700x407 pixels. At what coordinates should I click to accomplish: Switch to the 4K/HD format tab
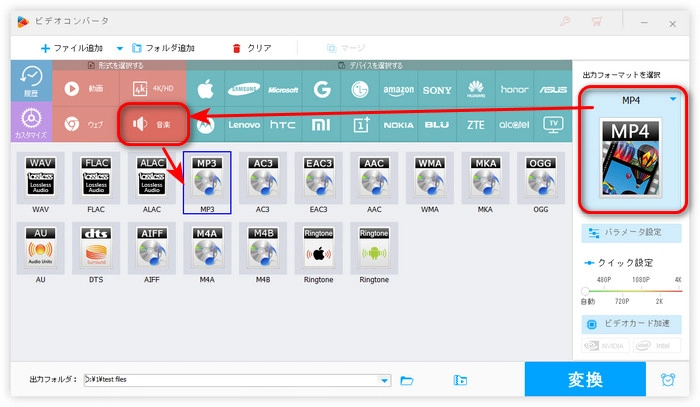point(153,87)
